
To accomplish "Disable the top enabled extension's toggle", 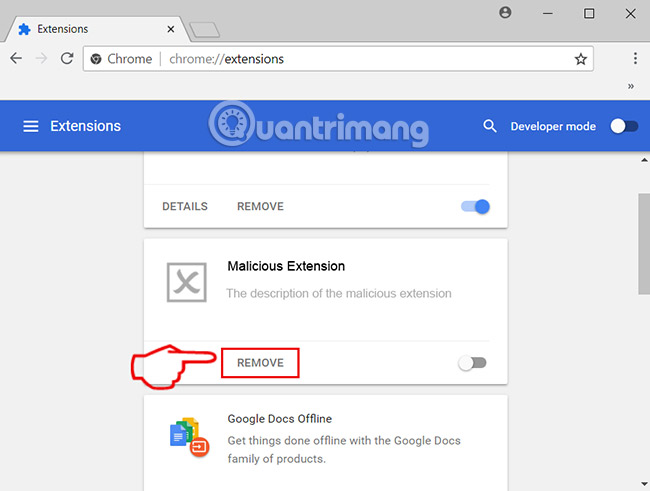I will tap(475, 206).
